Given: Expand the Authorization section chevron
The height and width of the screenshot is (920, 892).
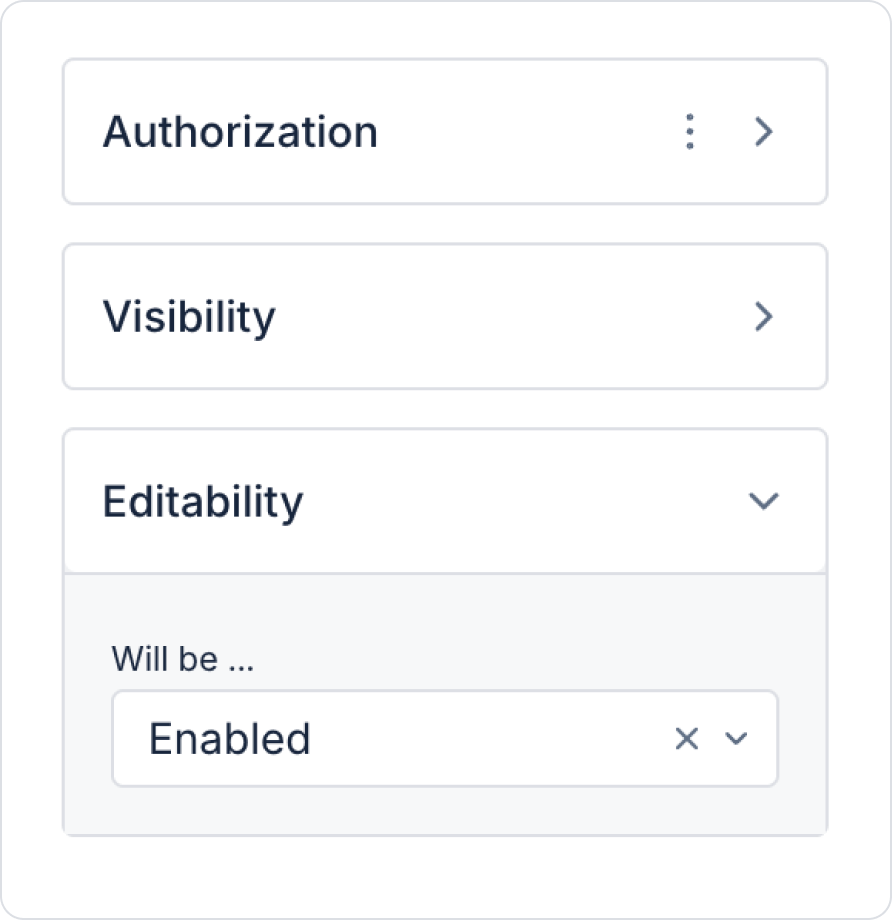Looking at the screenshot, I should coord(764,132).
